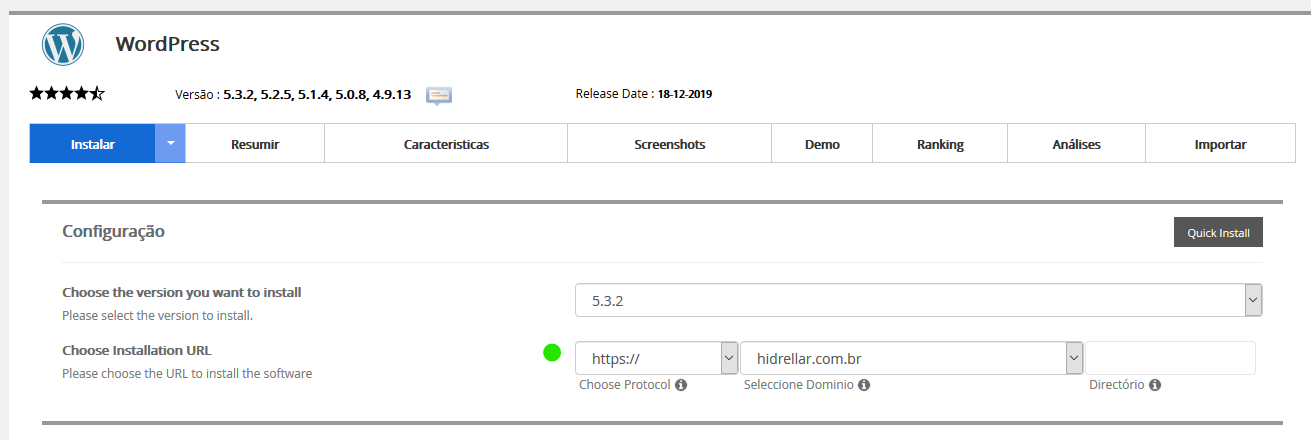The height and width of the screenshot is (440, 1311).
Task: Click the release date 18-12-2019 text
Action: coord(685,94)
